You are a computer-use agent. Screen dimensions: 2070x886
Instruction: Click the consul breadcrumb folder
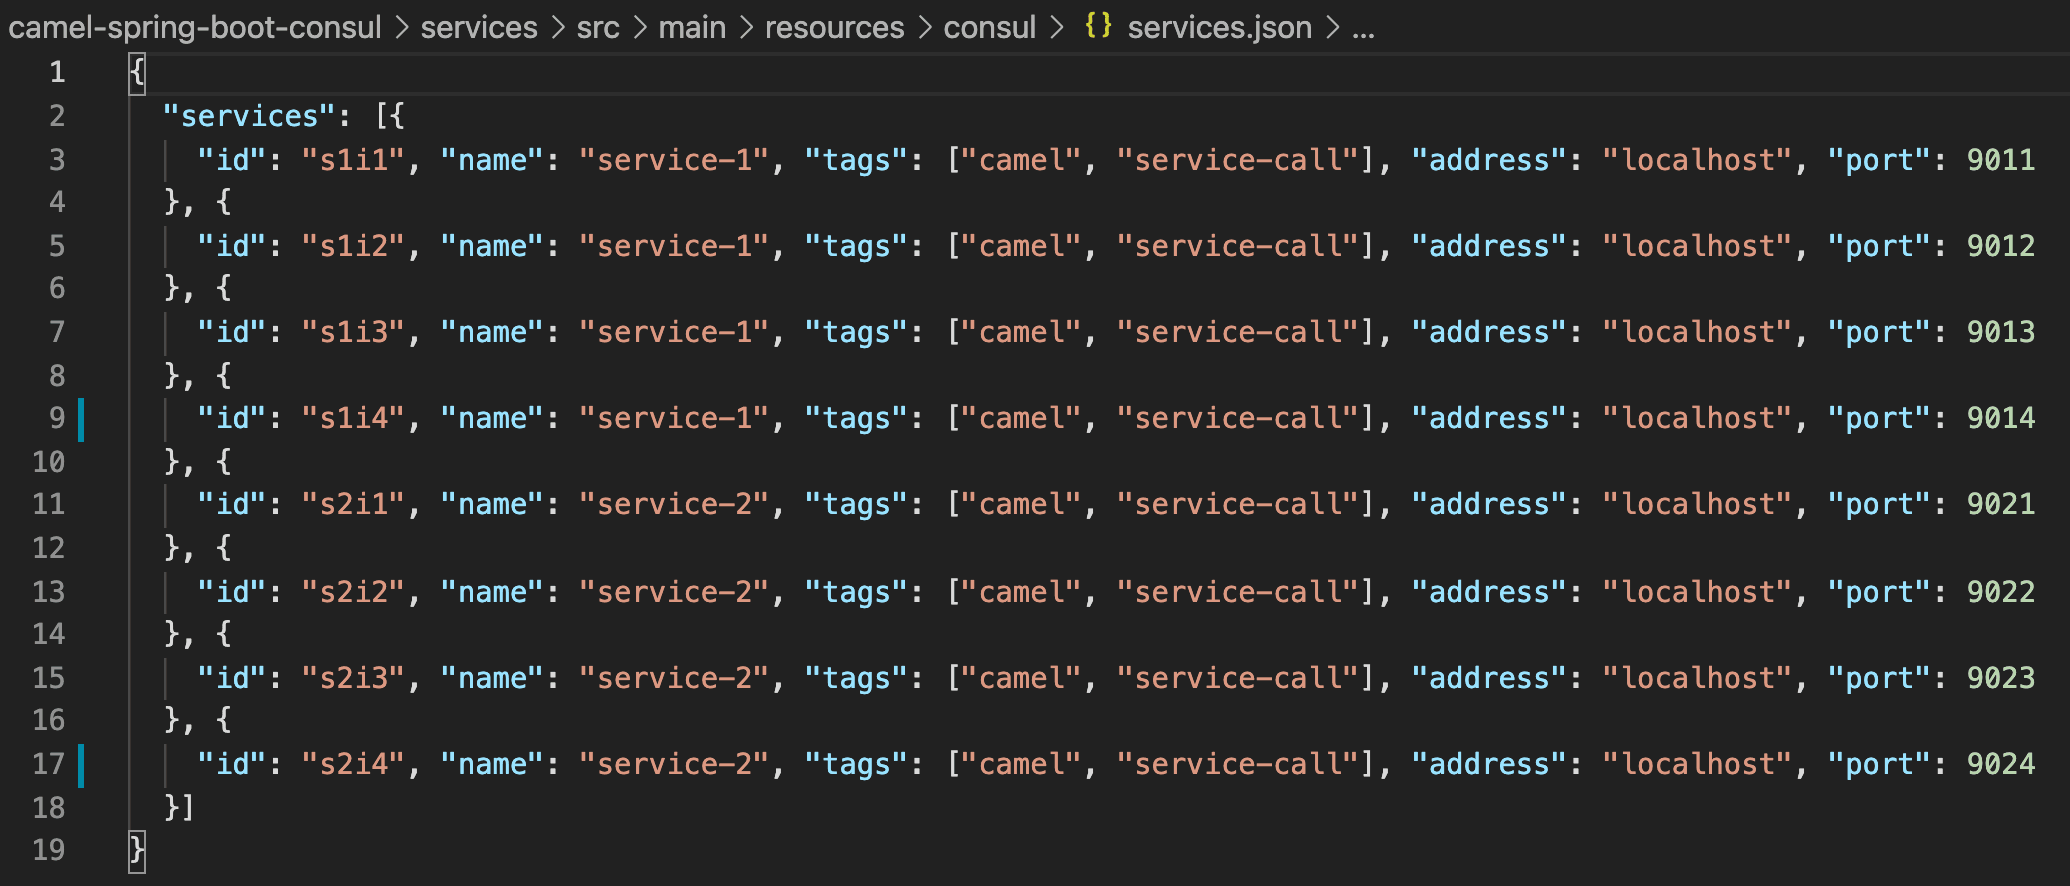989,27
